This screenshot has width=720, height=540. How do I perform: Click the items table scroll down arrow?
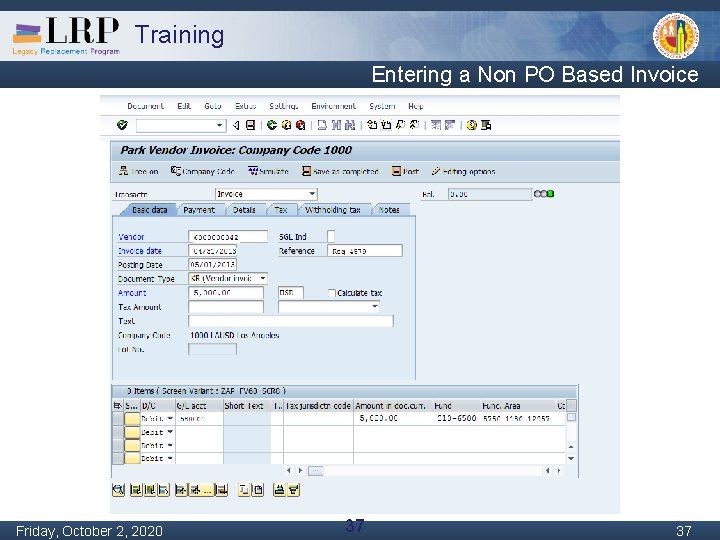(571, 458)
